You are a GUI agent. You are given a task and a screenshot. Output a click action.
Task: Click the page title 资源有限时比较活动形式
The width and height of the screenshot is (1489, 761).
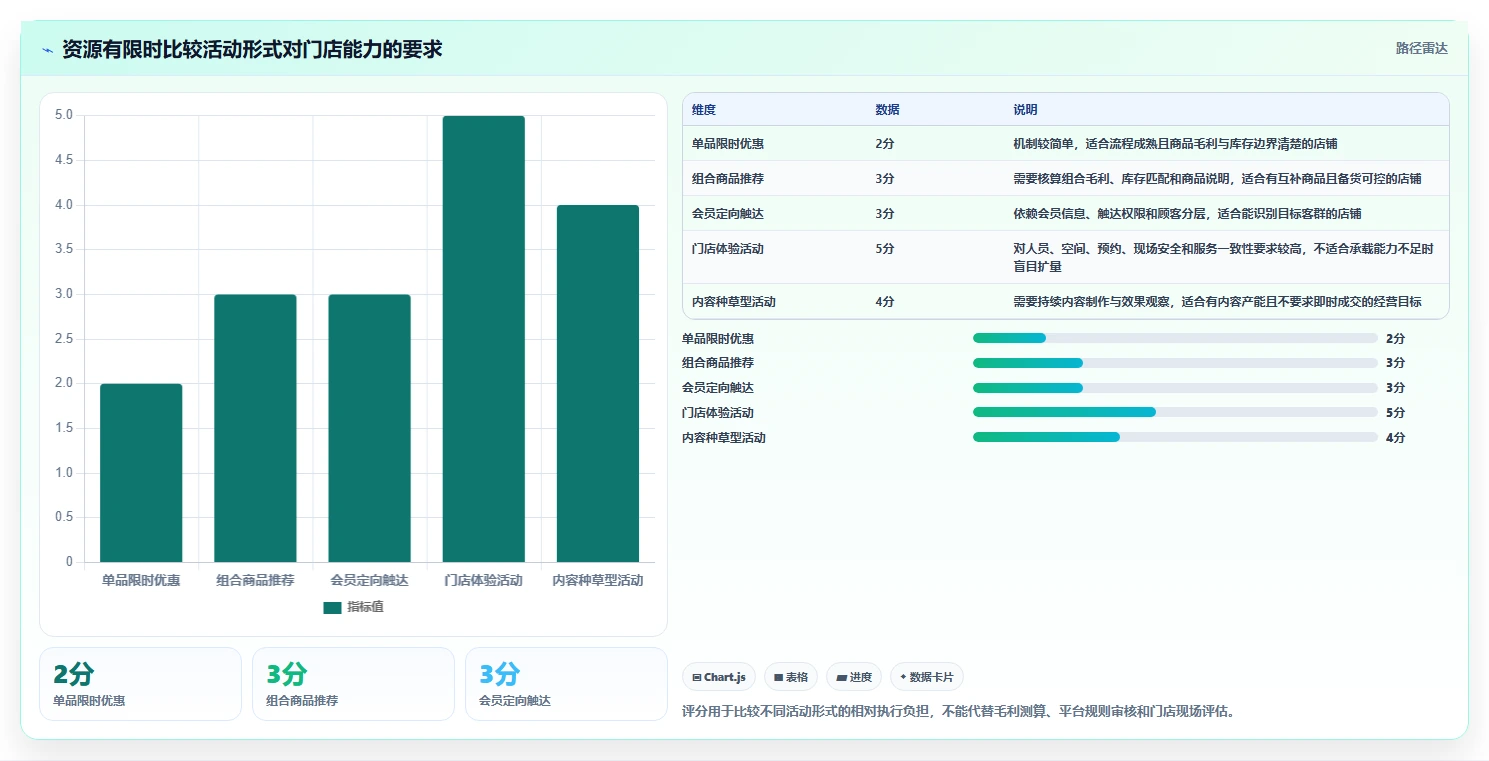252,50
